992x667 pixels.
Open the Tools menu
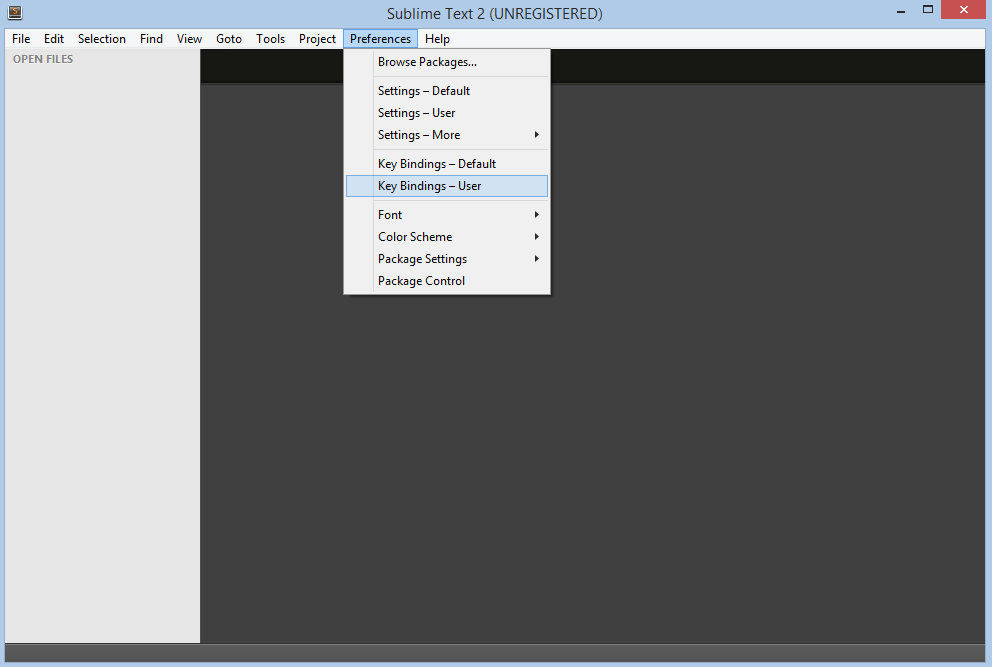point(270,39)
